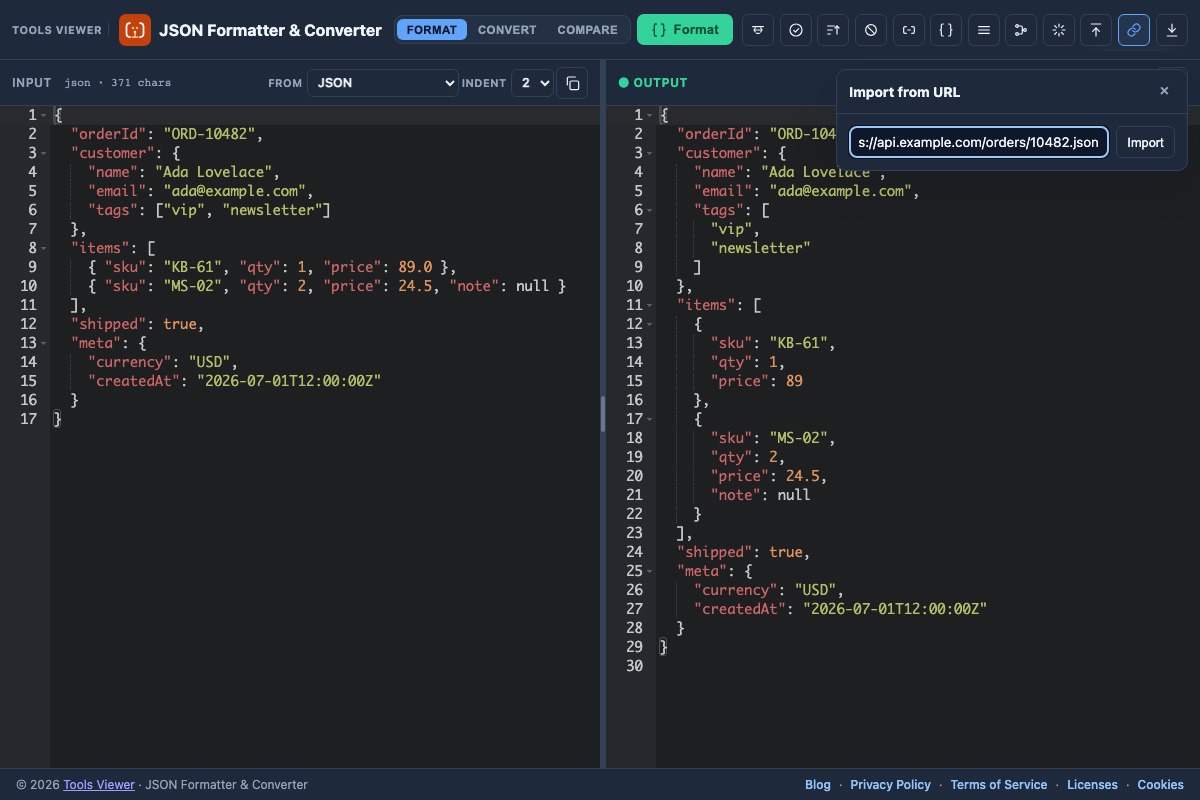
Task: Click the "json · 371 chars" input label
Action: (117, 83)
